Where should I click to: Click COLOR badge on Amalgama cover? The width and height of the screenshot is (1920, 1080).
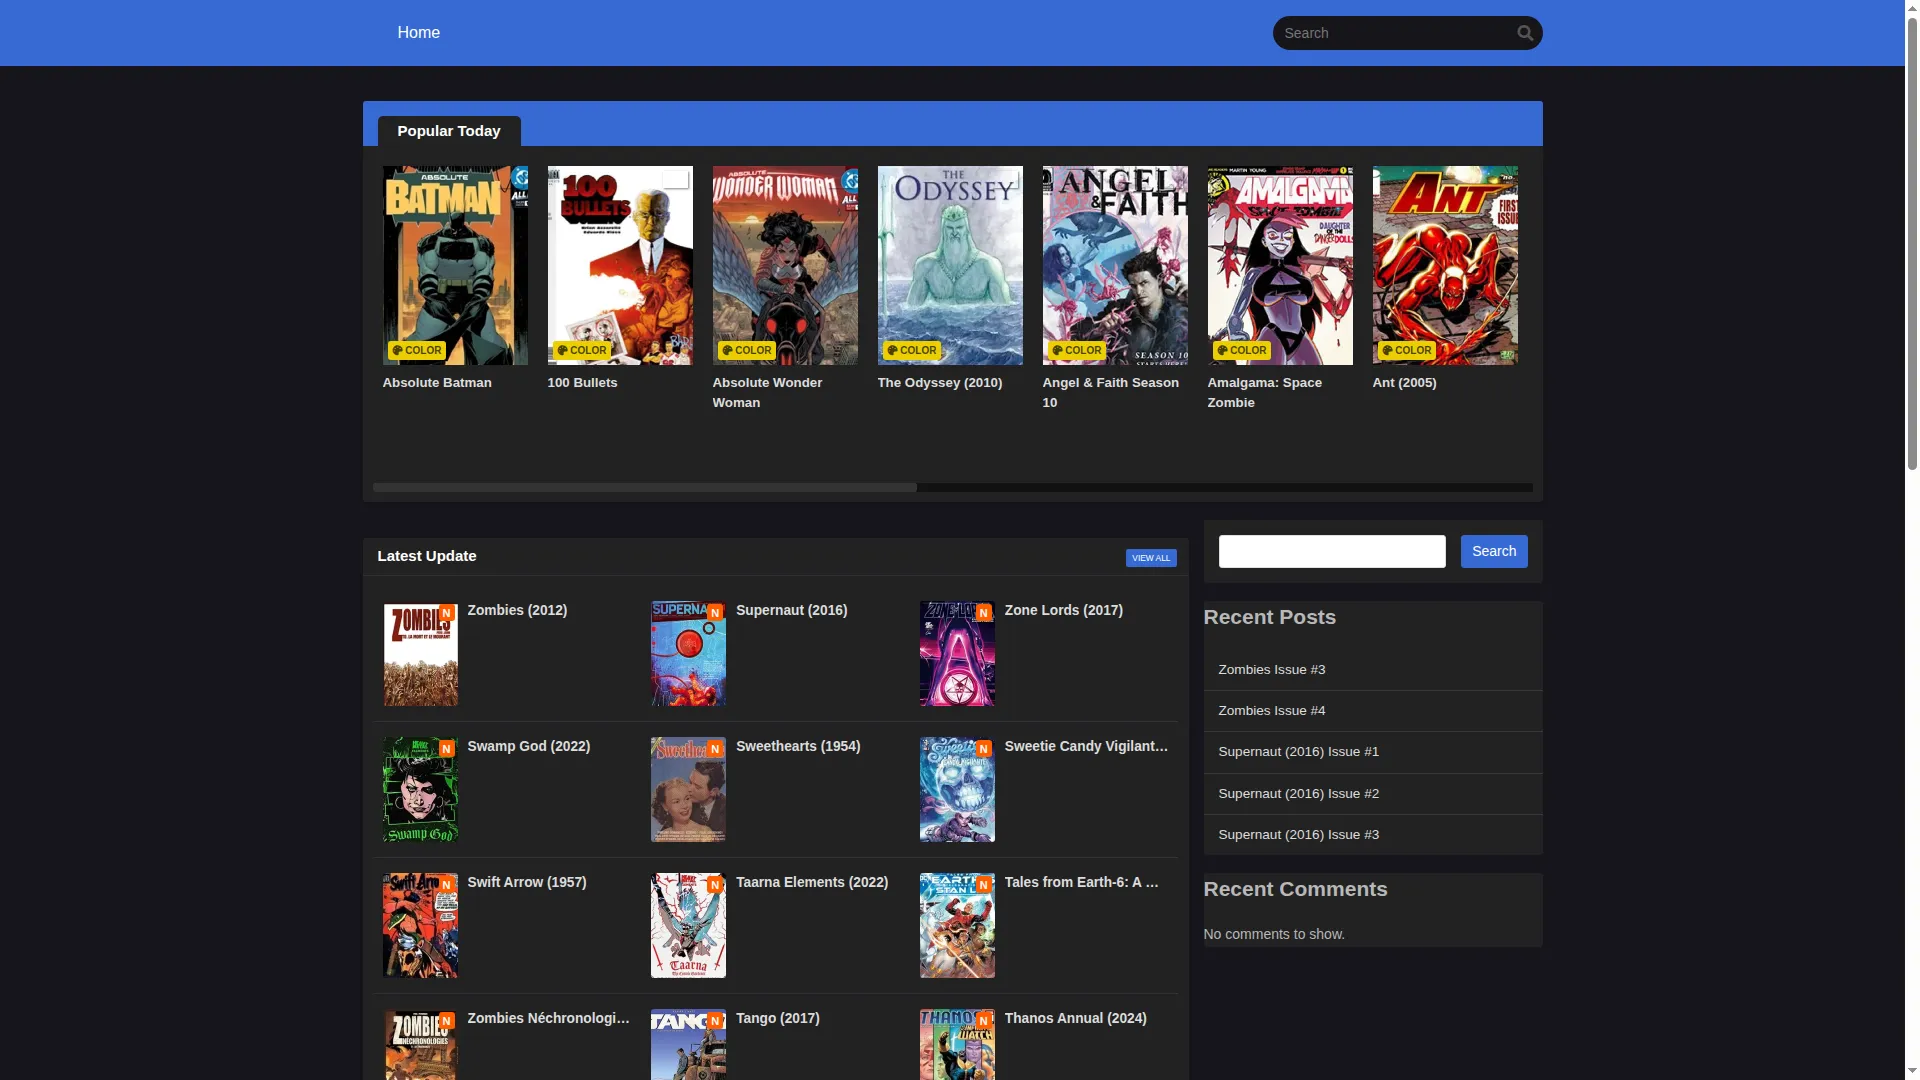(x=1241, y=350)
